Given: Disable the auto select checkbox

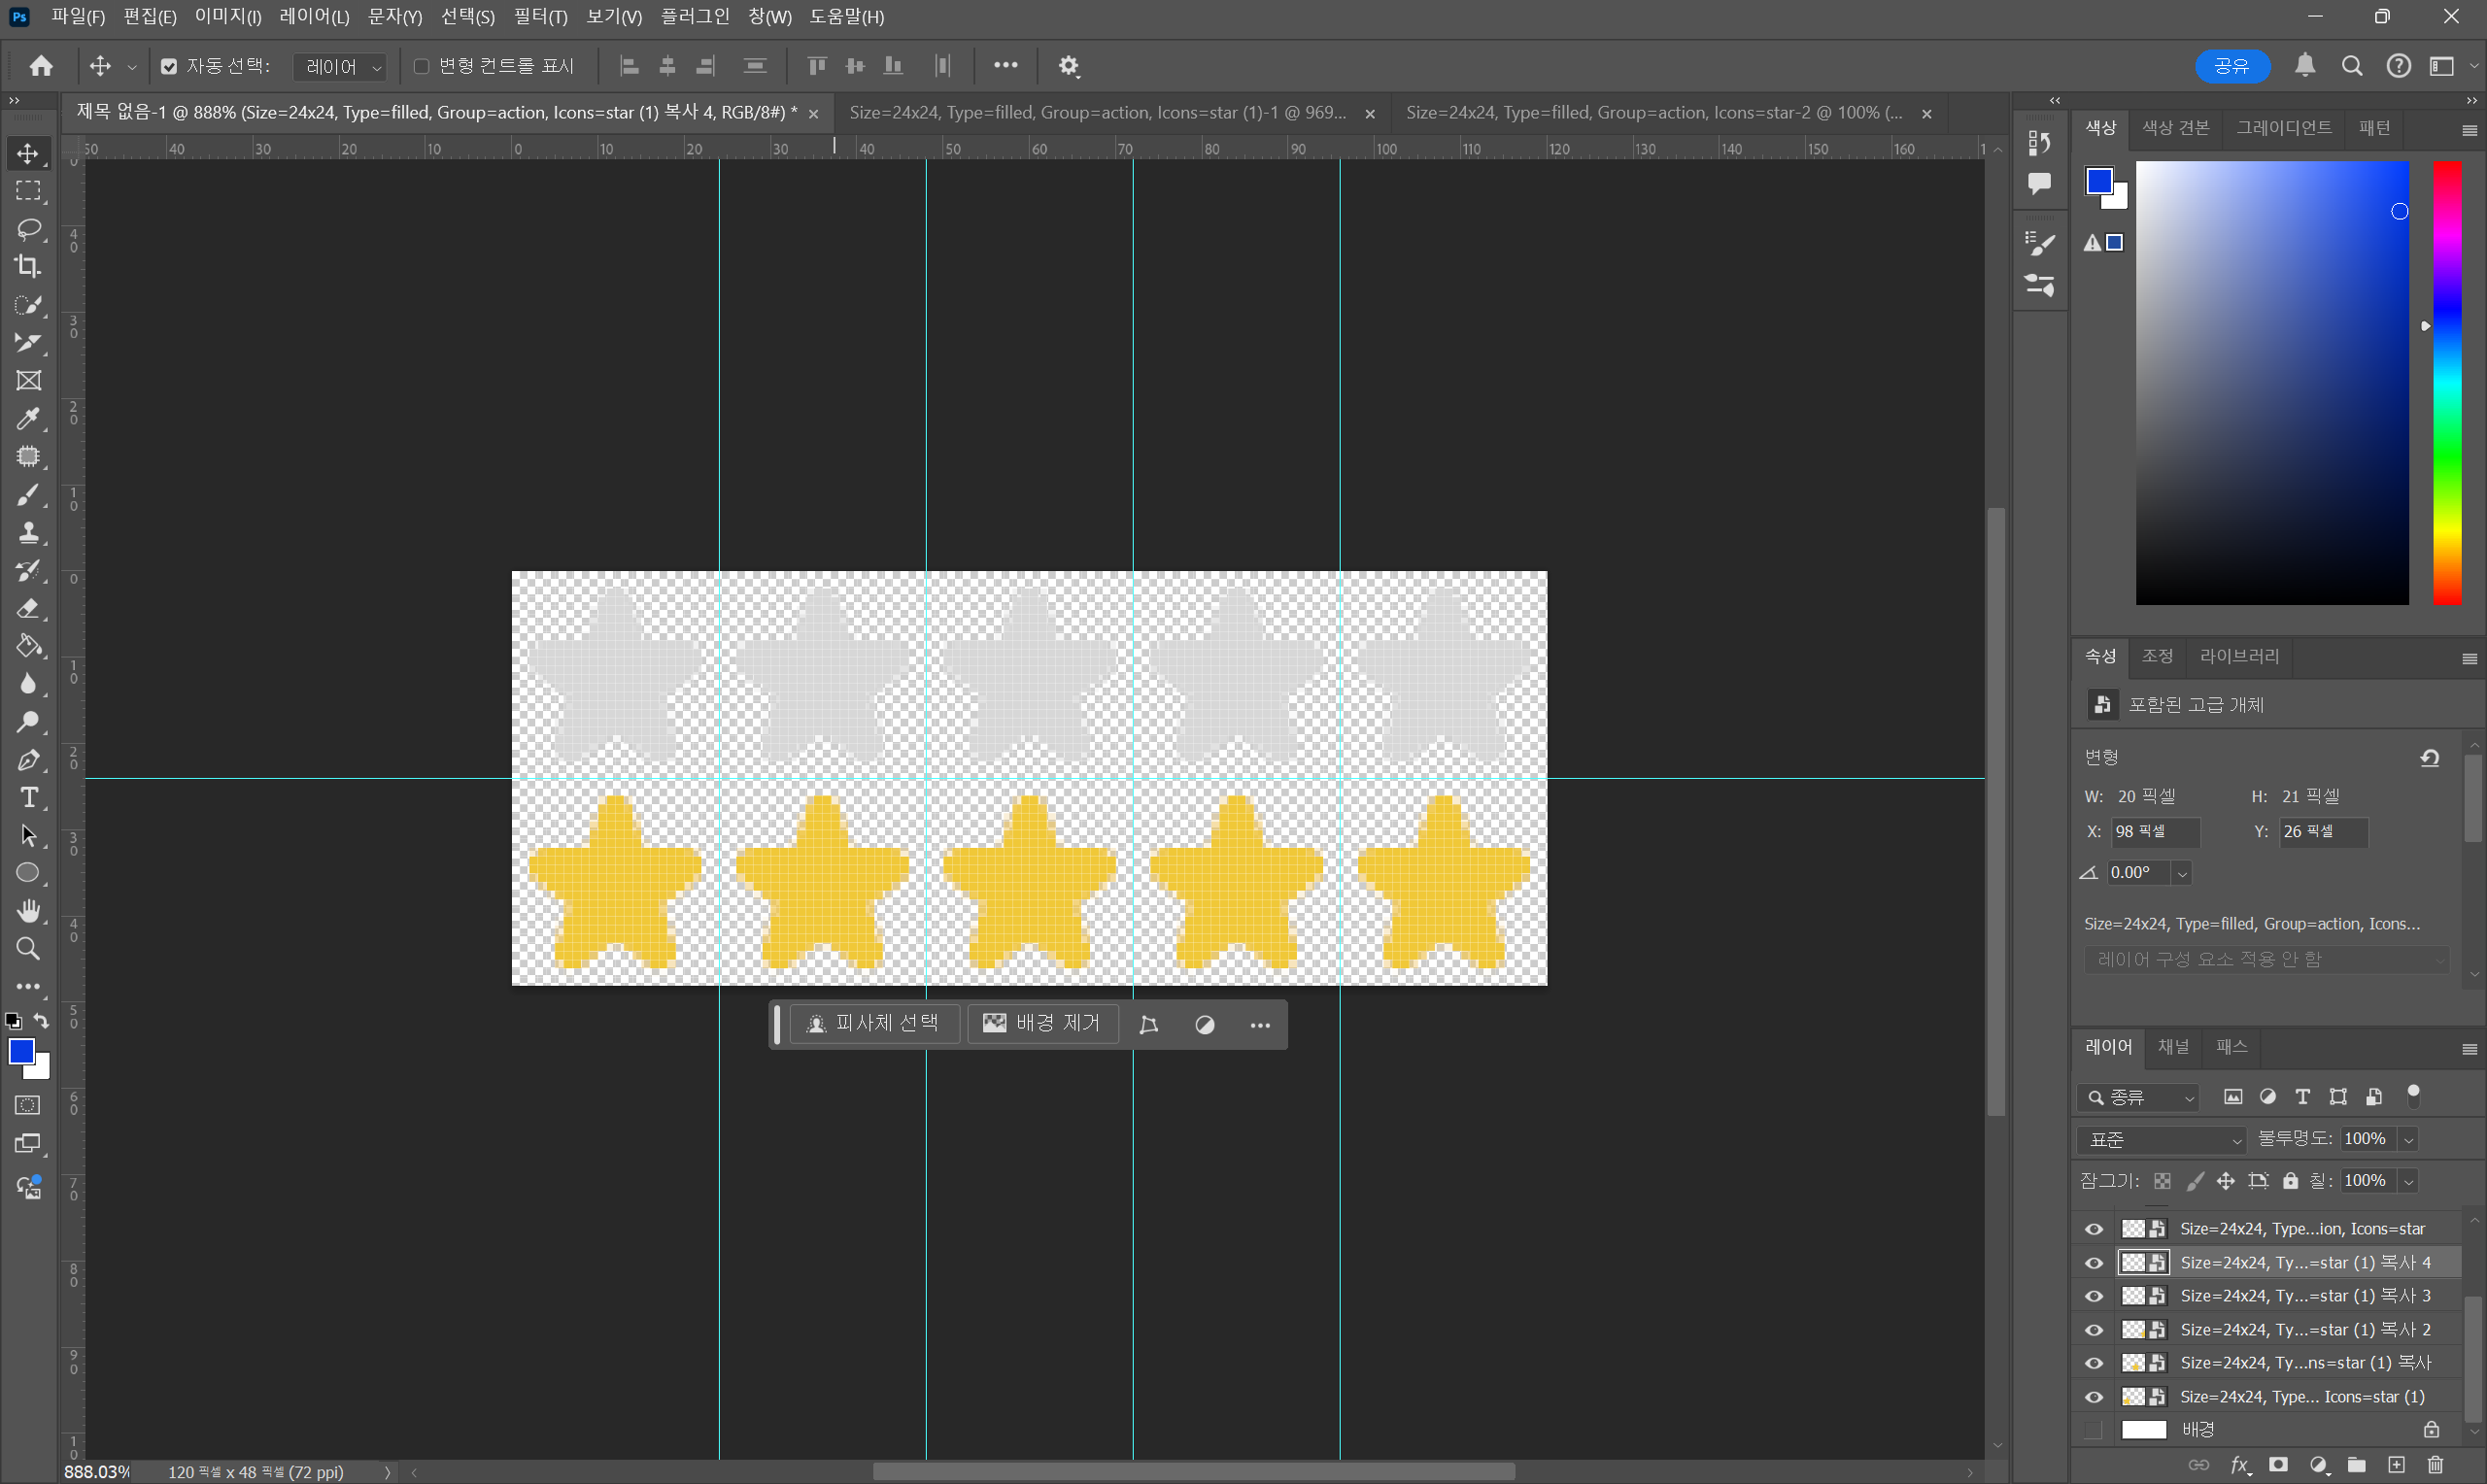Looking at the screenshot, I should [169, 66].
